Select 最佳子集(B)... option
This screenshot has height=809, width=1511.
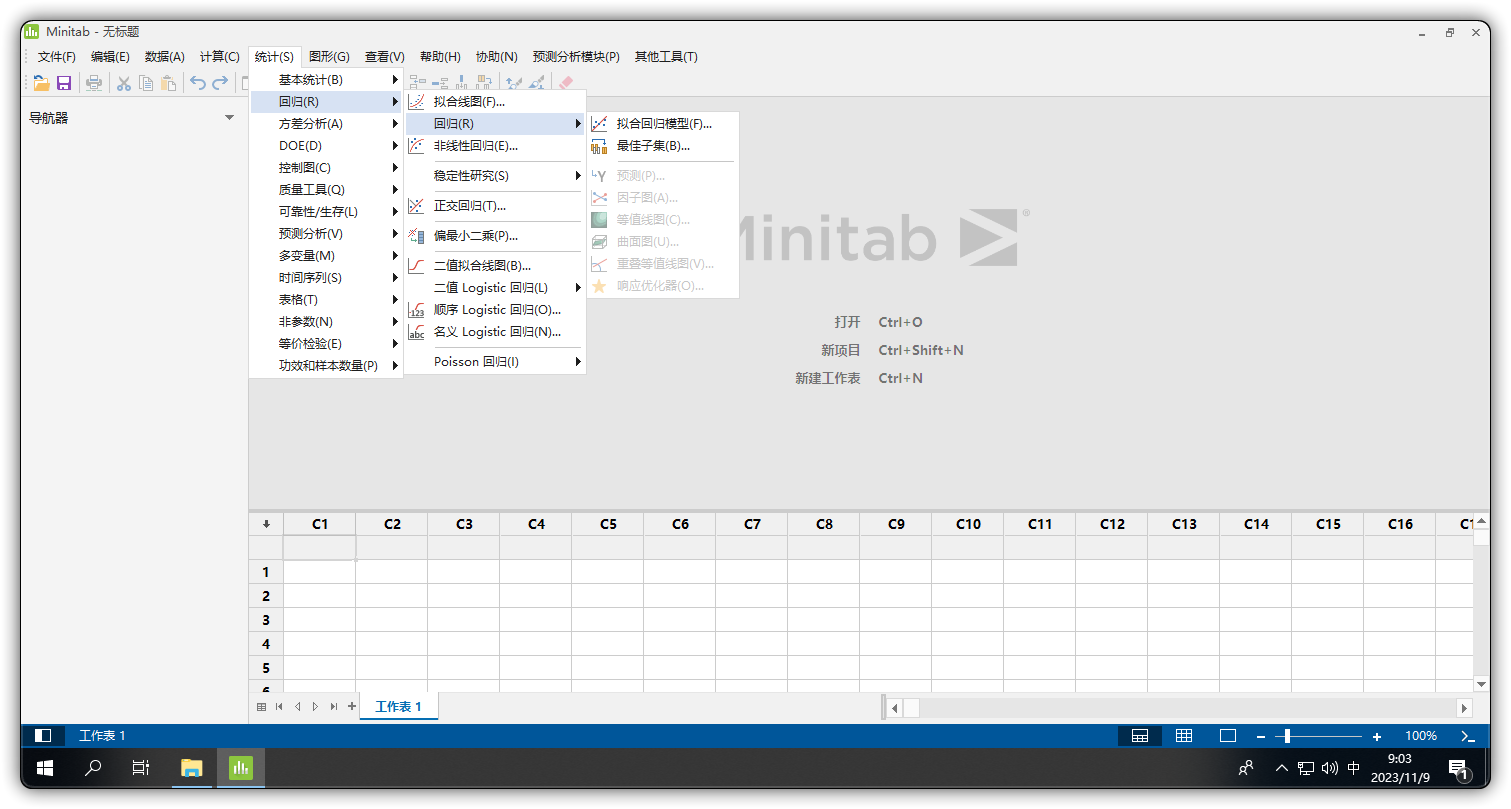coord(662,146)
